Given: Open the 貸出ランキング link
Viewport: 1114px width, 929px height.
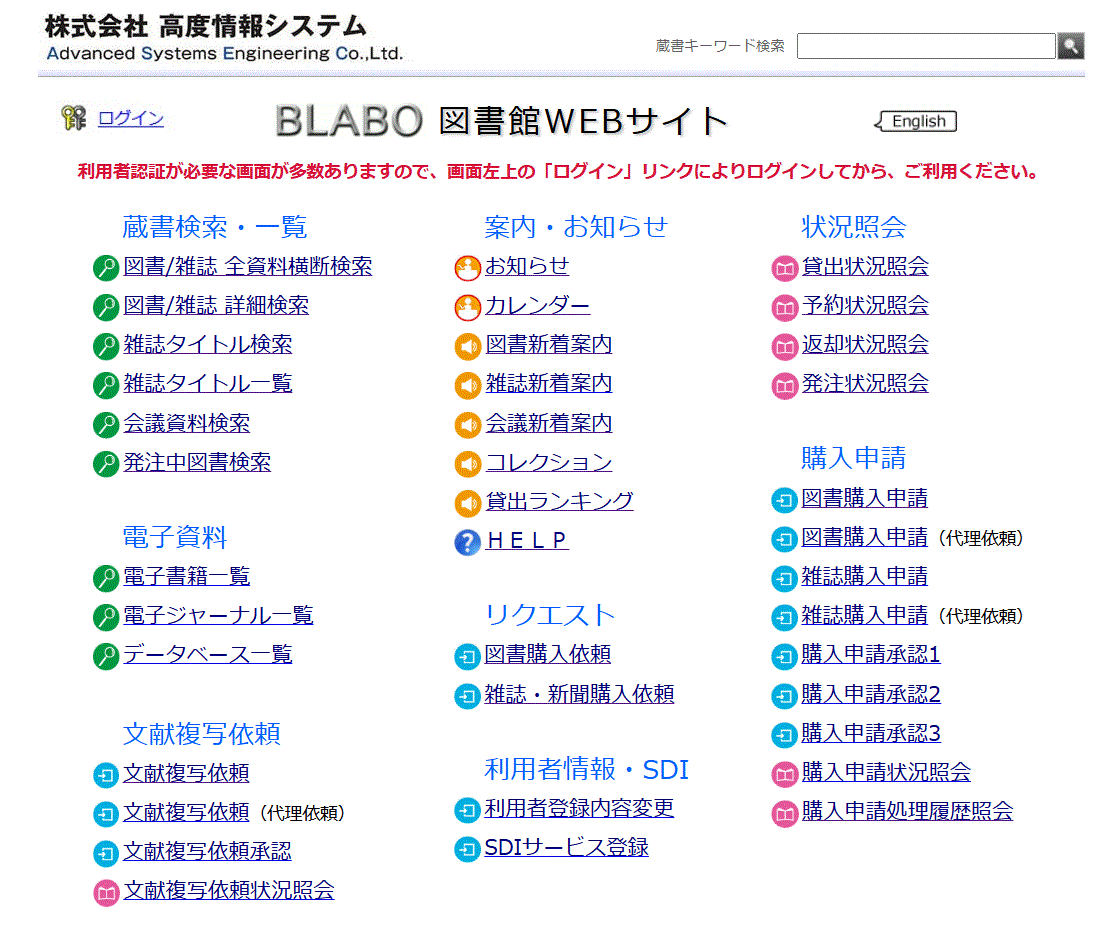Looking at the screenshot, I should [x=559, y=501].
